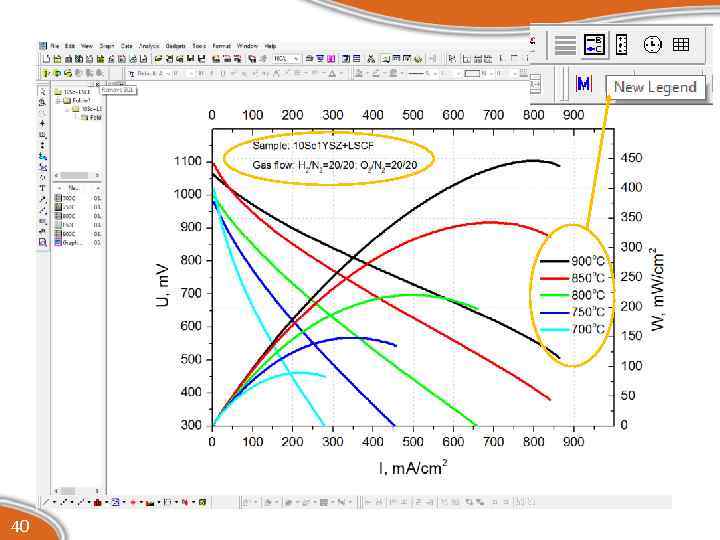Open the View menu

pyautogui.click(x=87, y=46)
